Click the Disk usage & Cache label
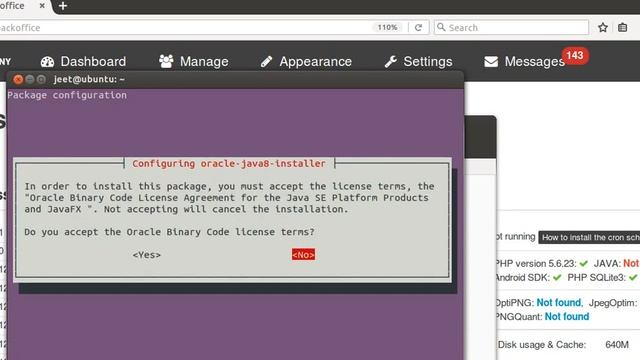Viewport: 640px width, 360px height. coord(542,344)
